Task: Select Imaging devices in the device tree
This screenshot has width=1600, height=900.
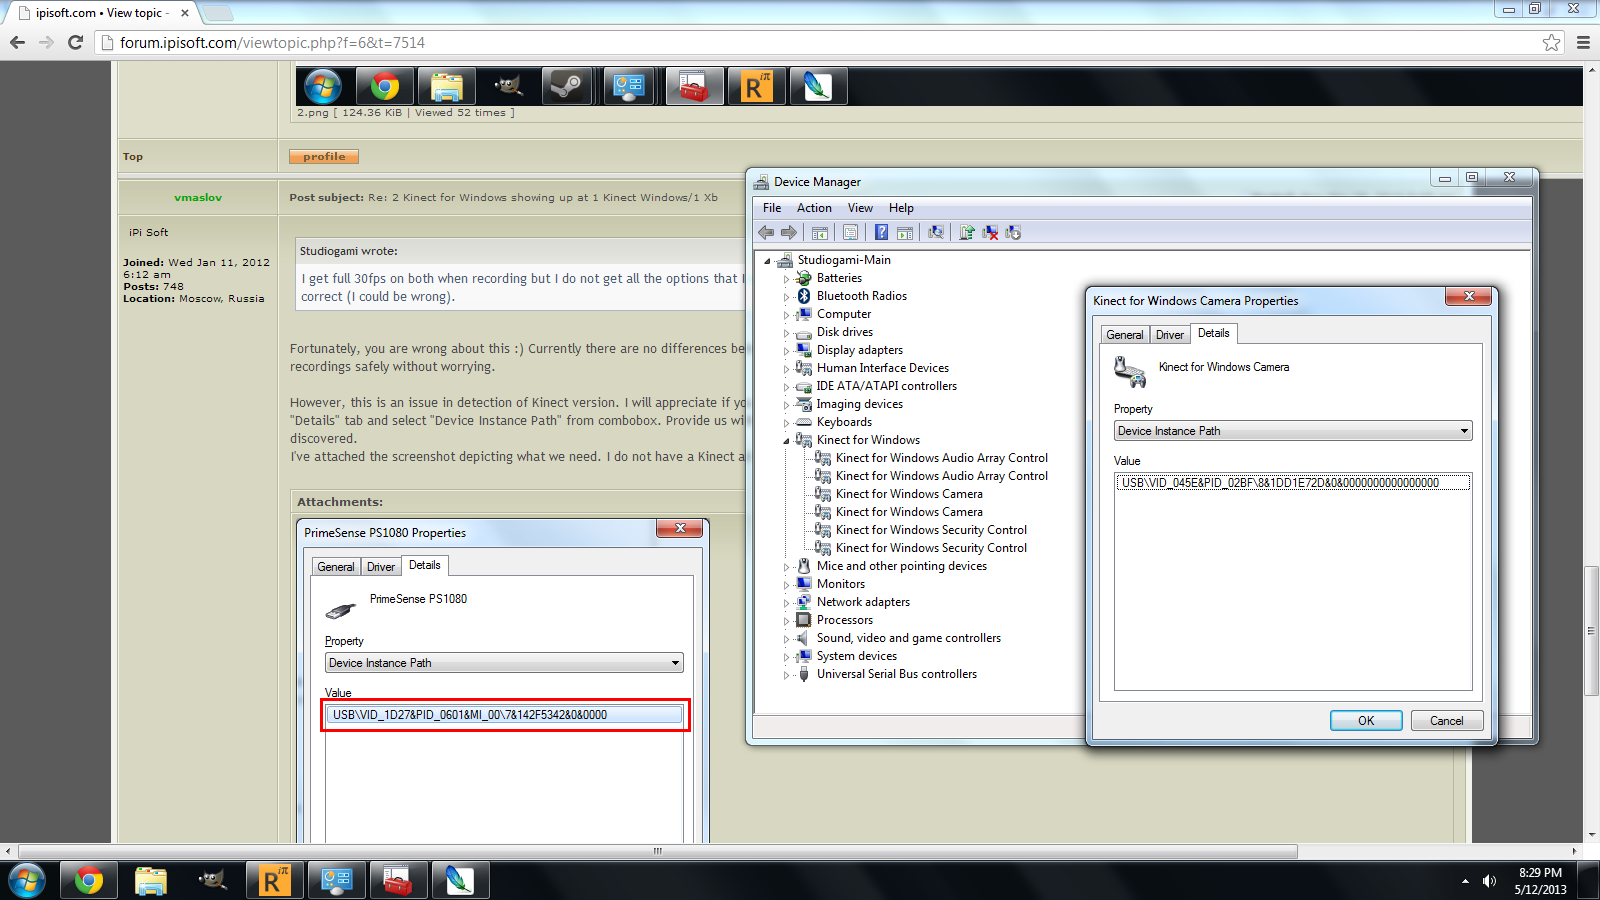Action: pos(859,404)
